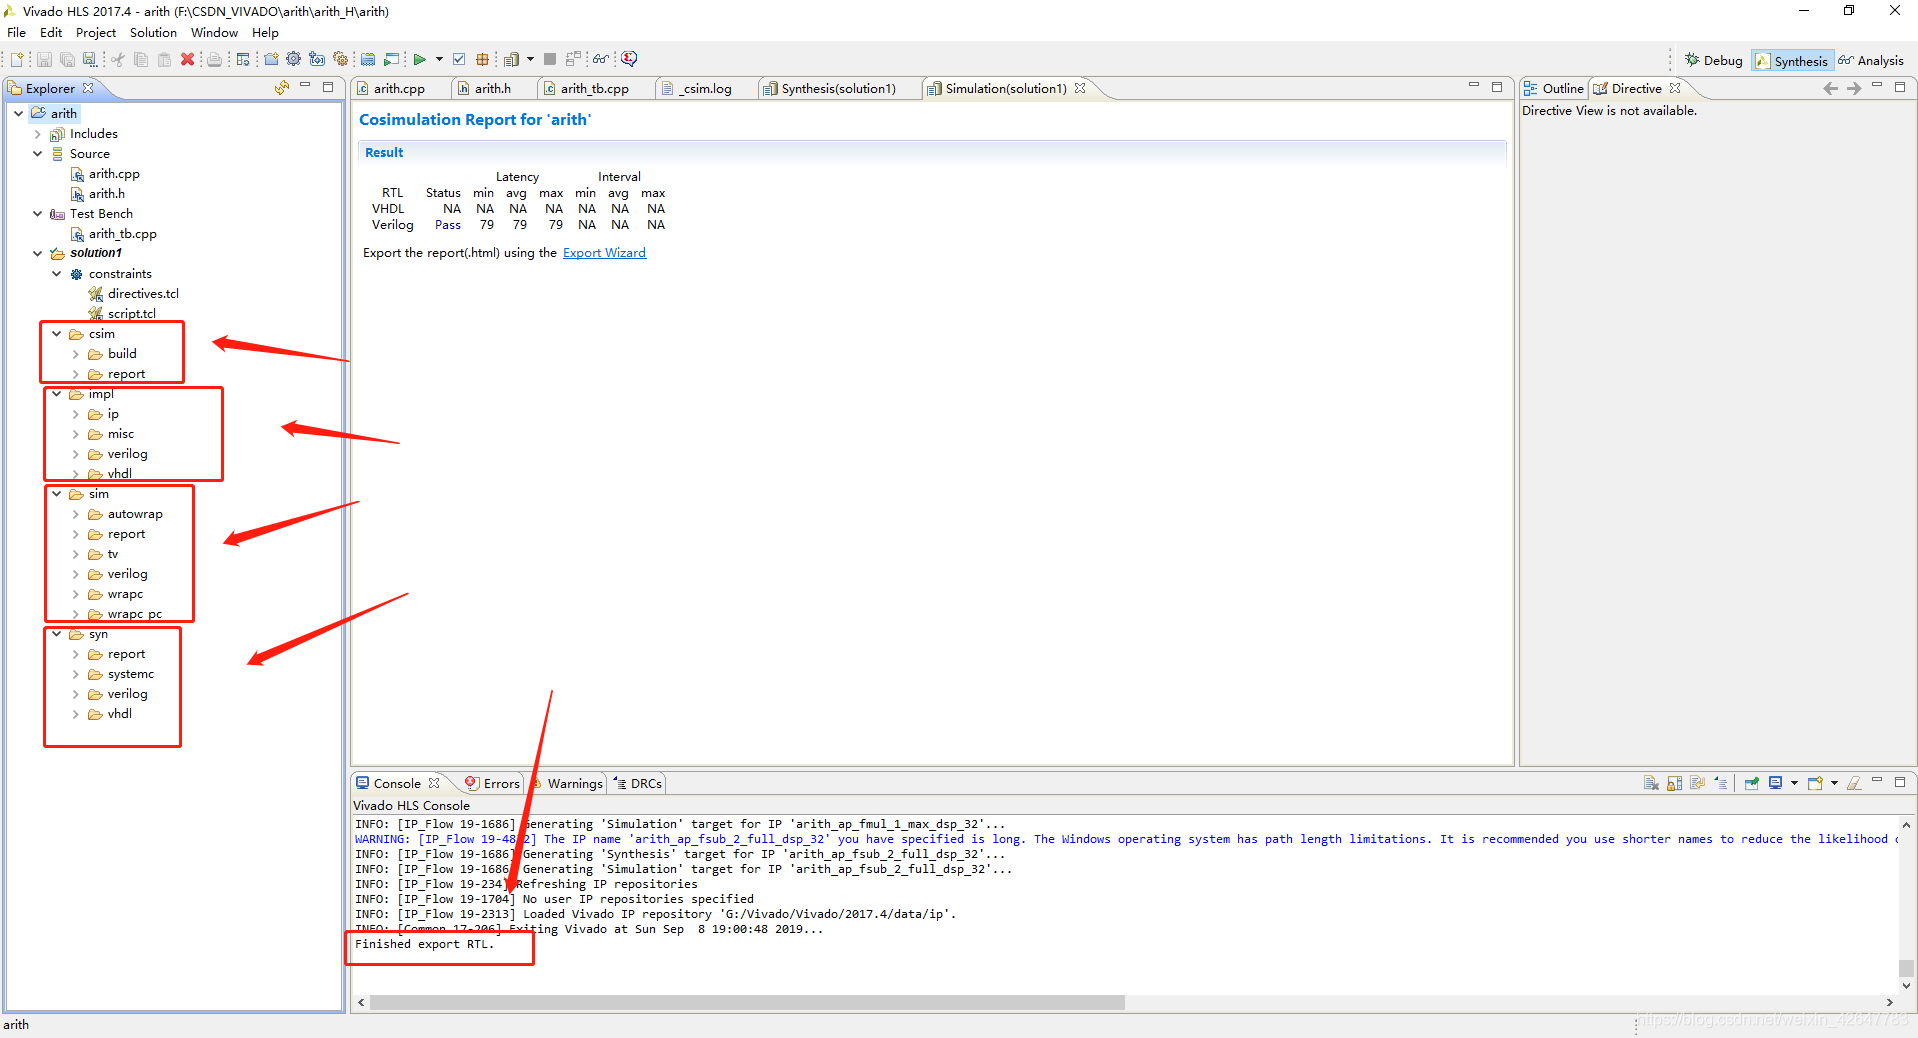Click the Clear Console icon

coord(1651,783)
